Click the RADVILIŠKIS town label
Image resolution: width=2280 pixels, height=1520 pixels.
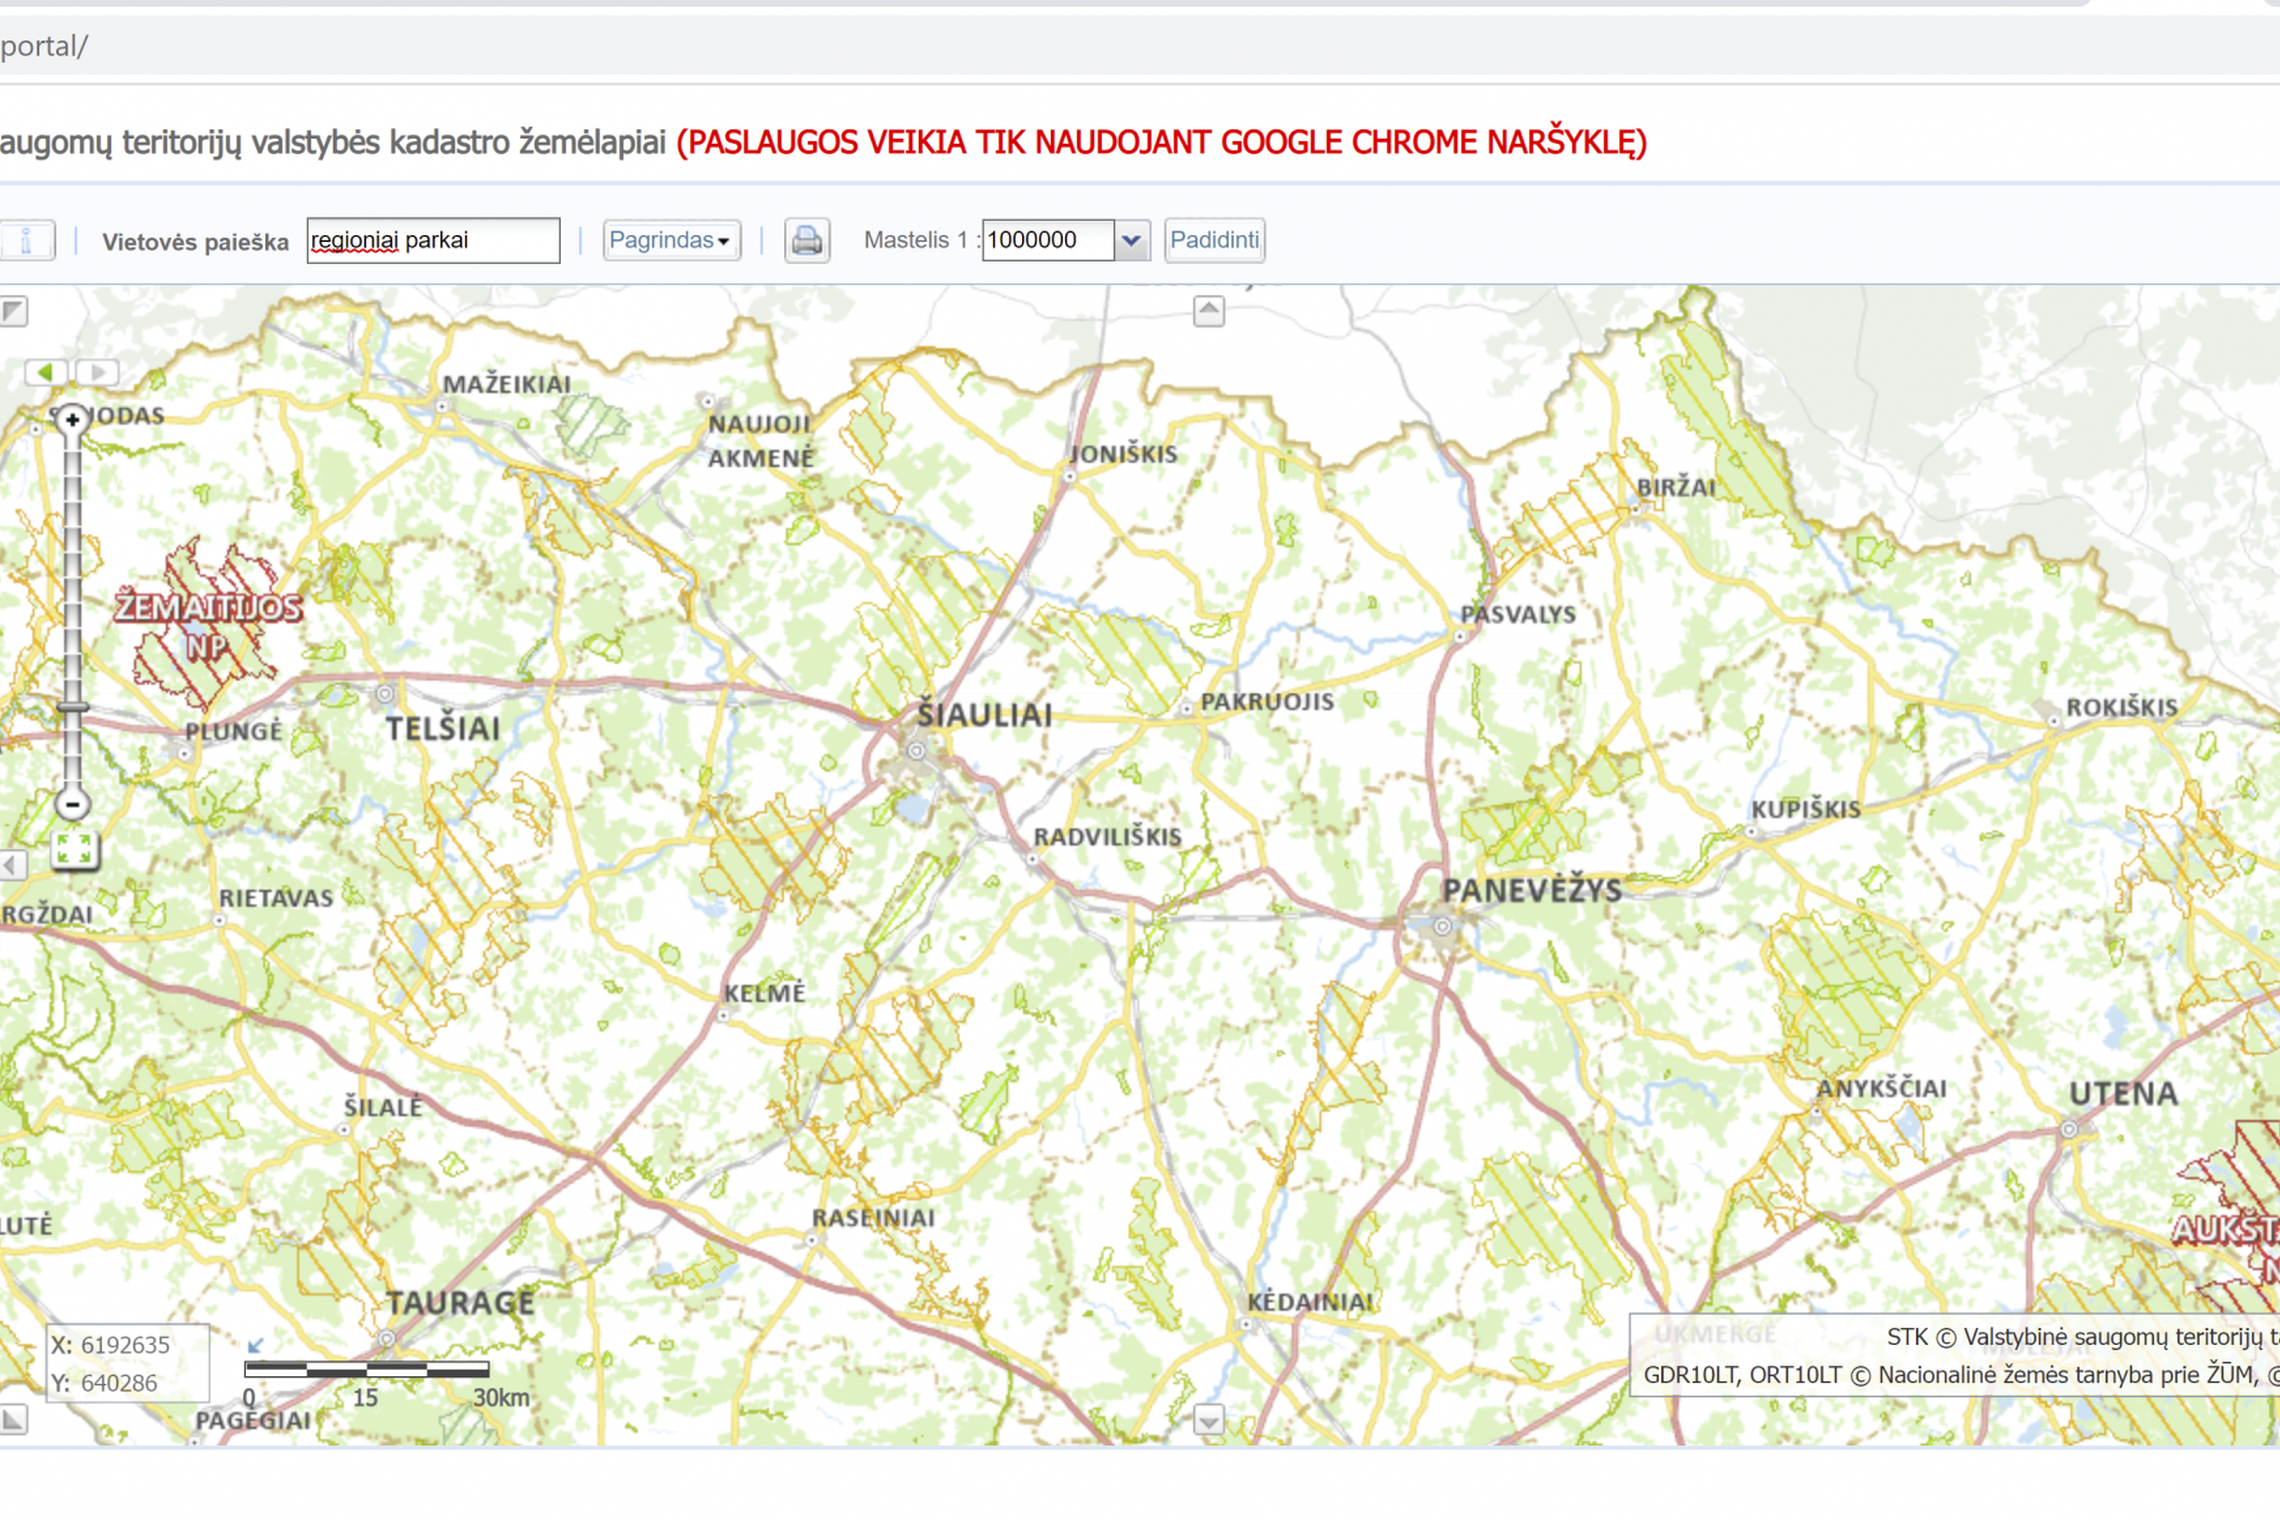(1107, 837)
